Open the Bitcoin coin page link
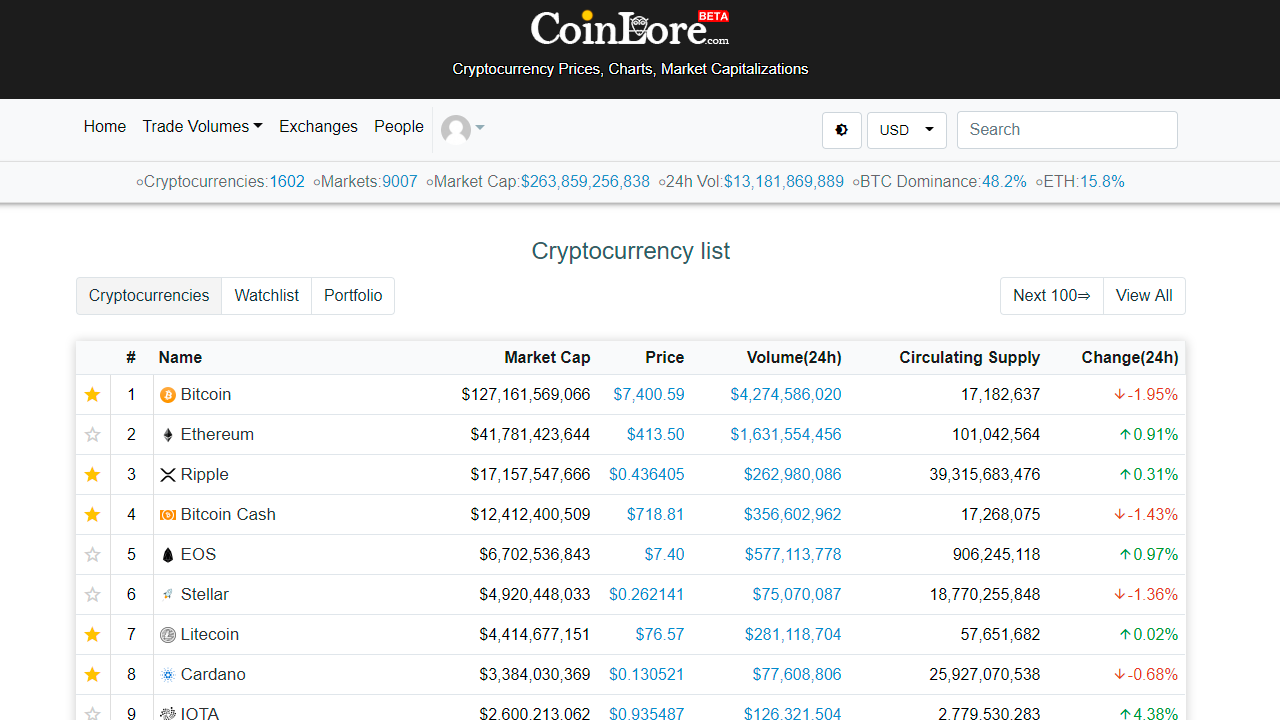The image size is (1280, 720). click(206, 395)
